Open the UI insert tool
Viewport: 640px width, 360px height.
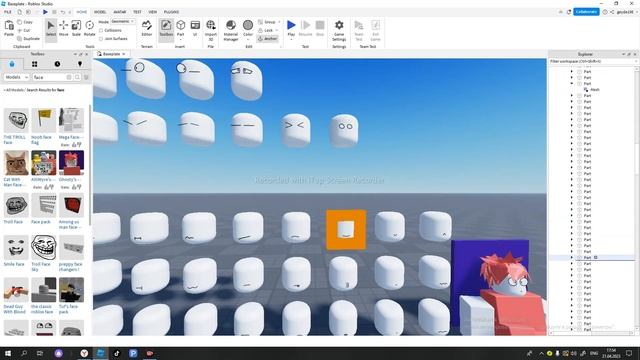click(195, 29)
